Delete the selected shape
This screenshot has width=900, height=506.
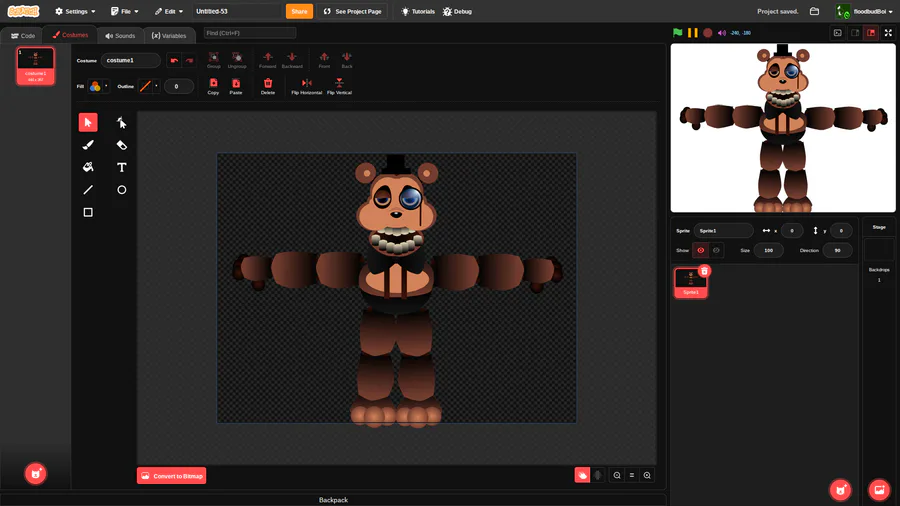[x=267, y=86]
